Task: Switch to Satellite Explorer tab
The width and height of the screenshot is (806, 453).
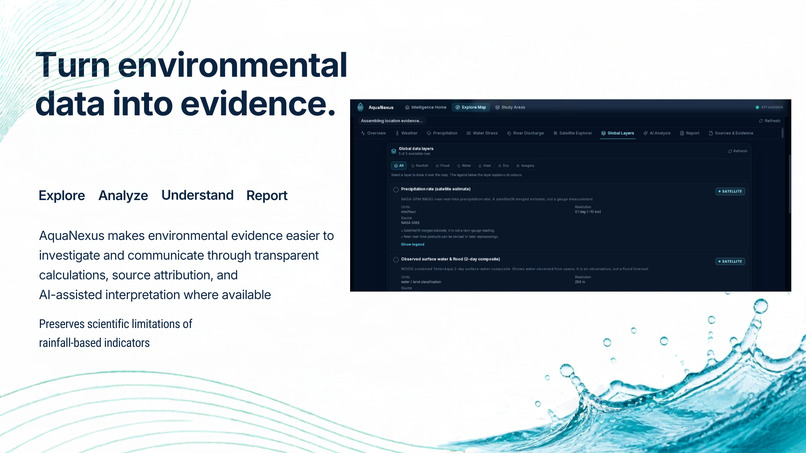Action: point(573,133)
